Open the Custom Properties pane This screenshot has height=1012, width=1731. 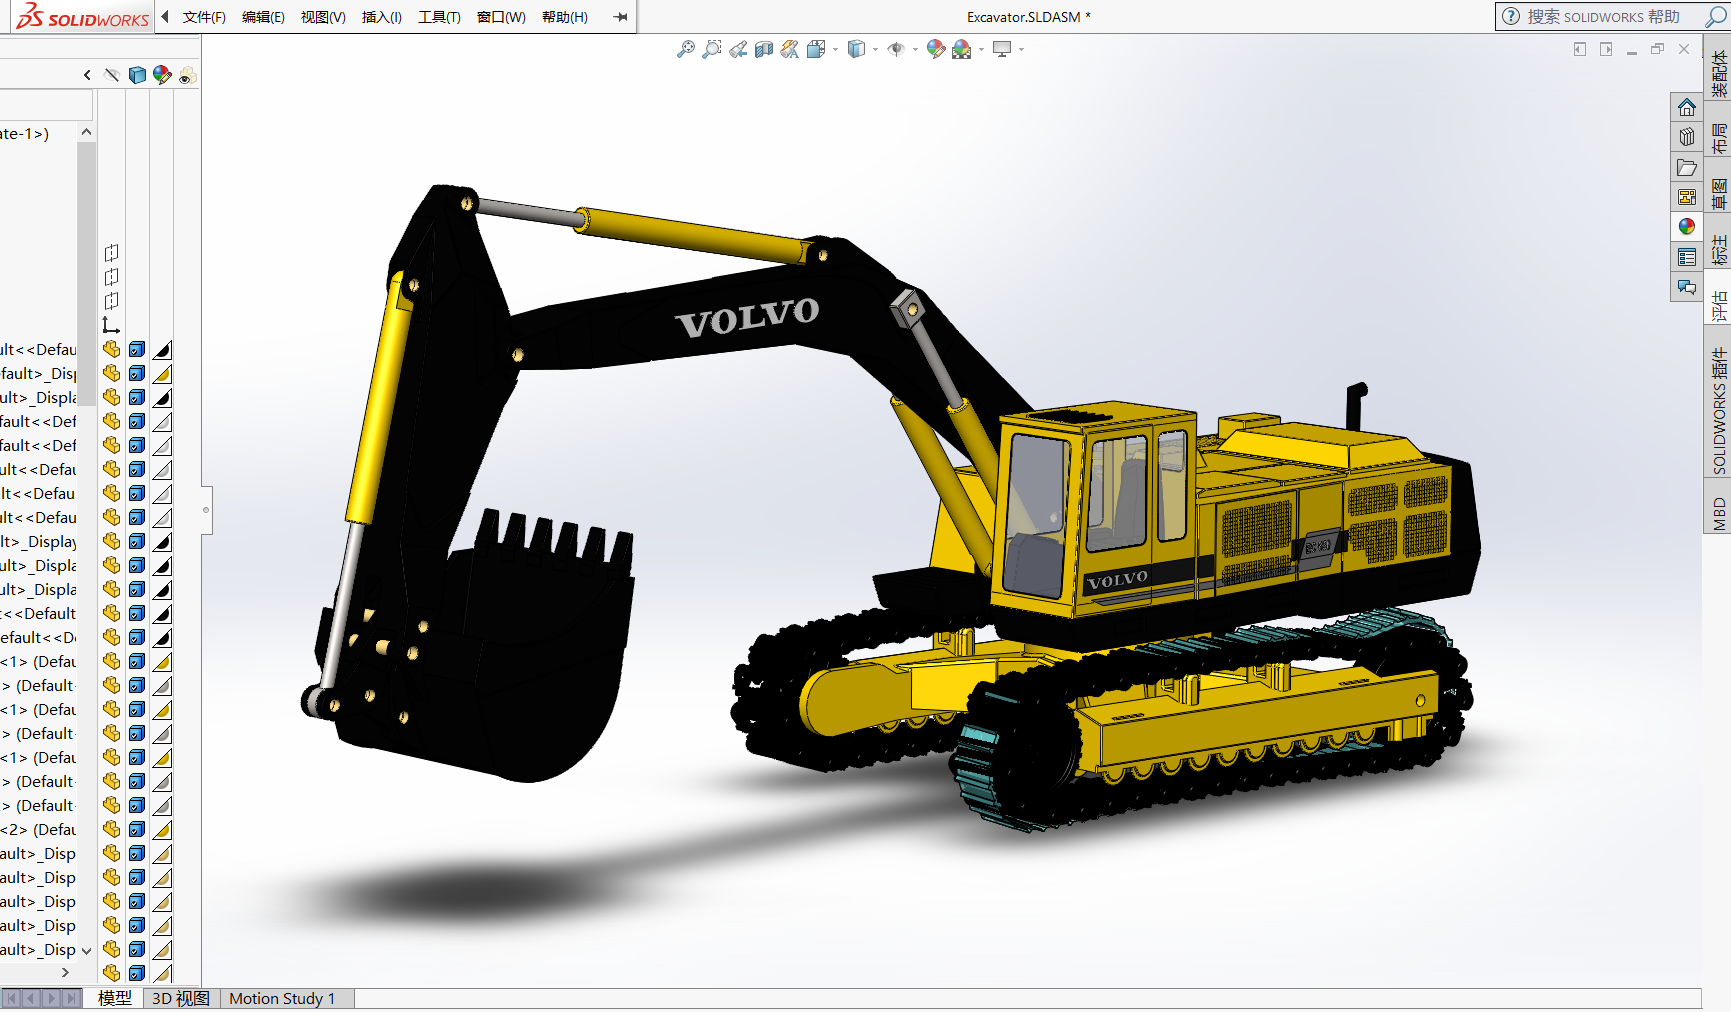1687,257
